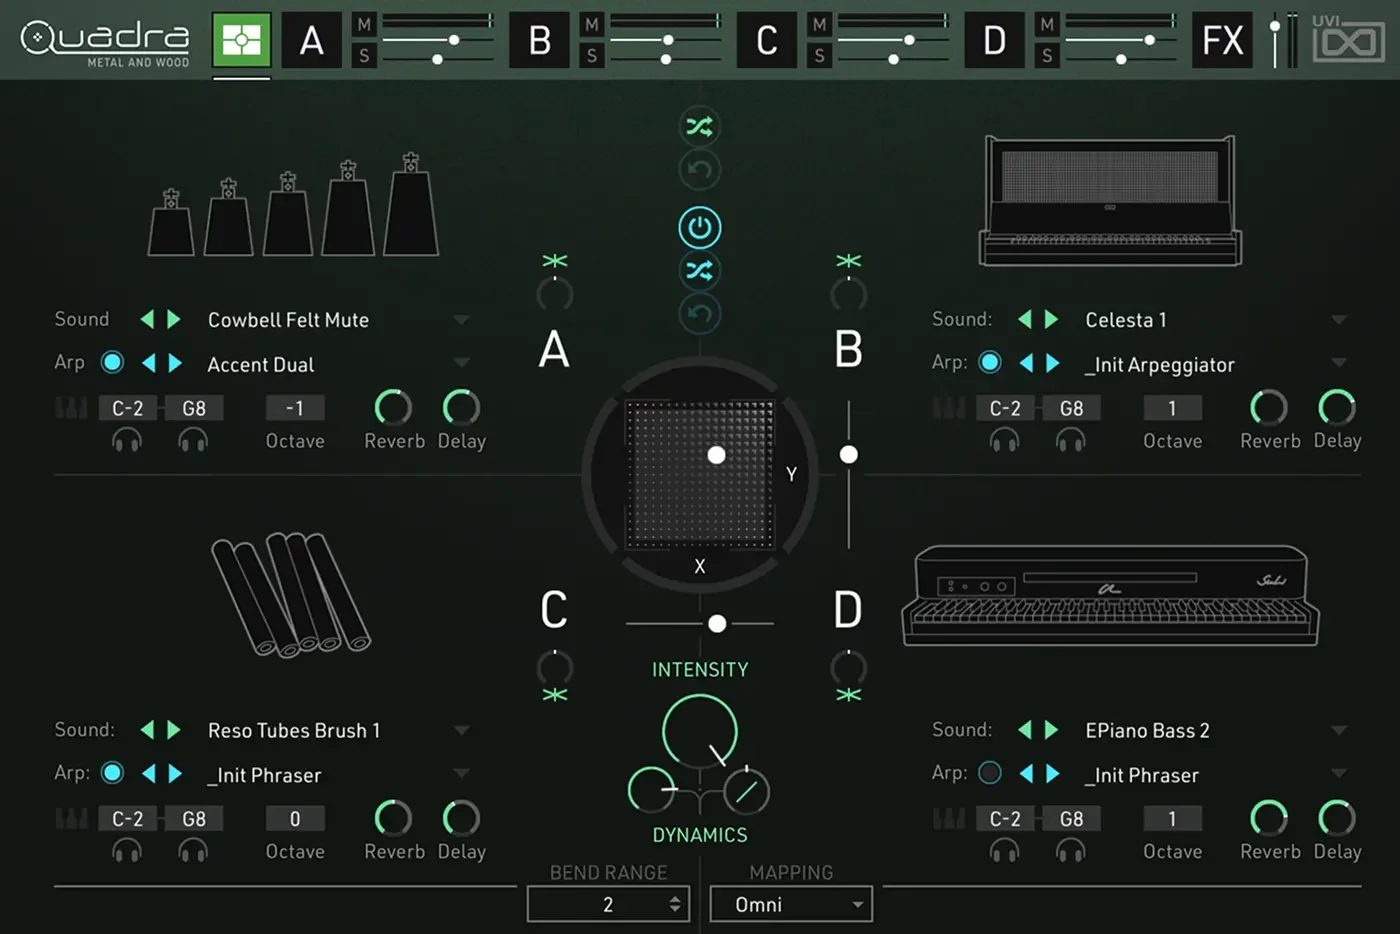Select previous sound before Reso Tubes Brush 1
Screen dimensions: 1400x934
coord(148,730)
